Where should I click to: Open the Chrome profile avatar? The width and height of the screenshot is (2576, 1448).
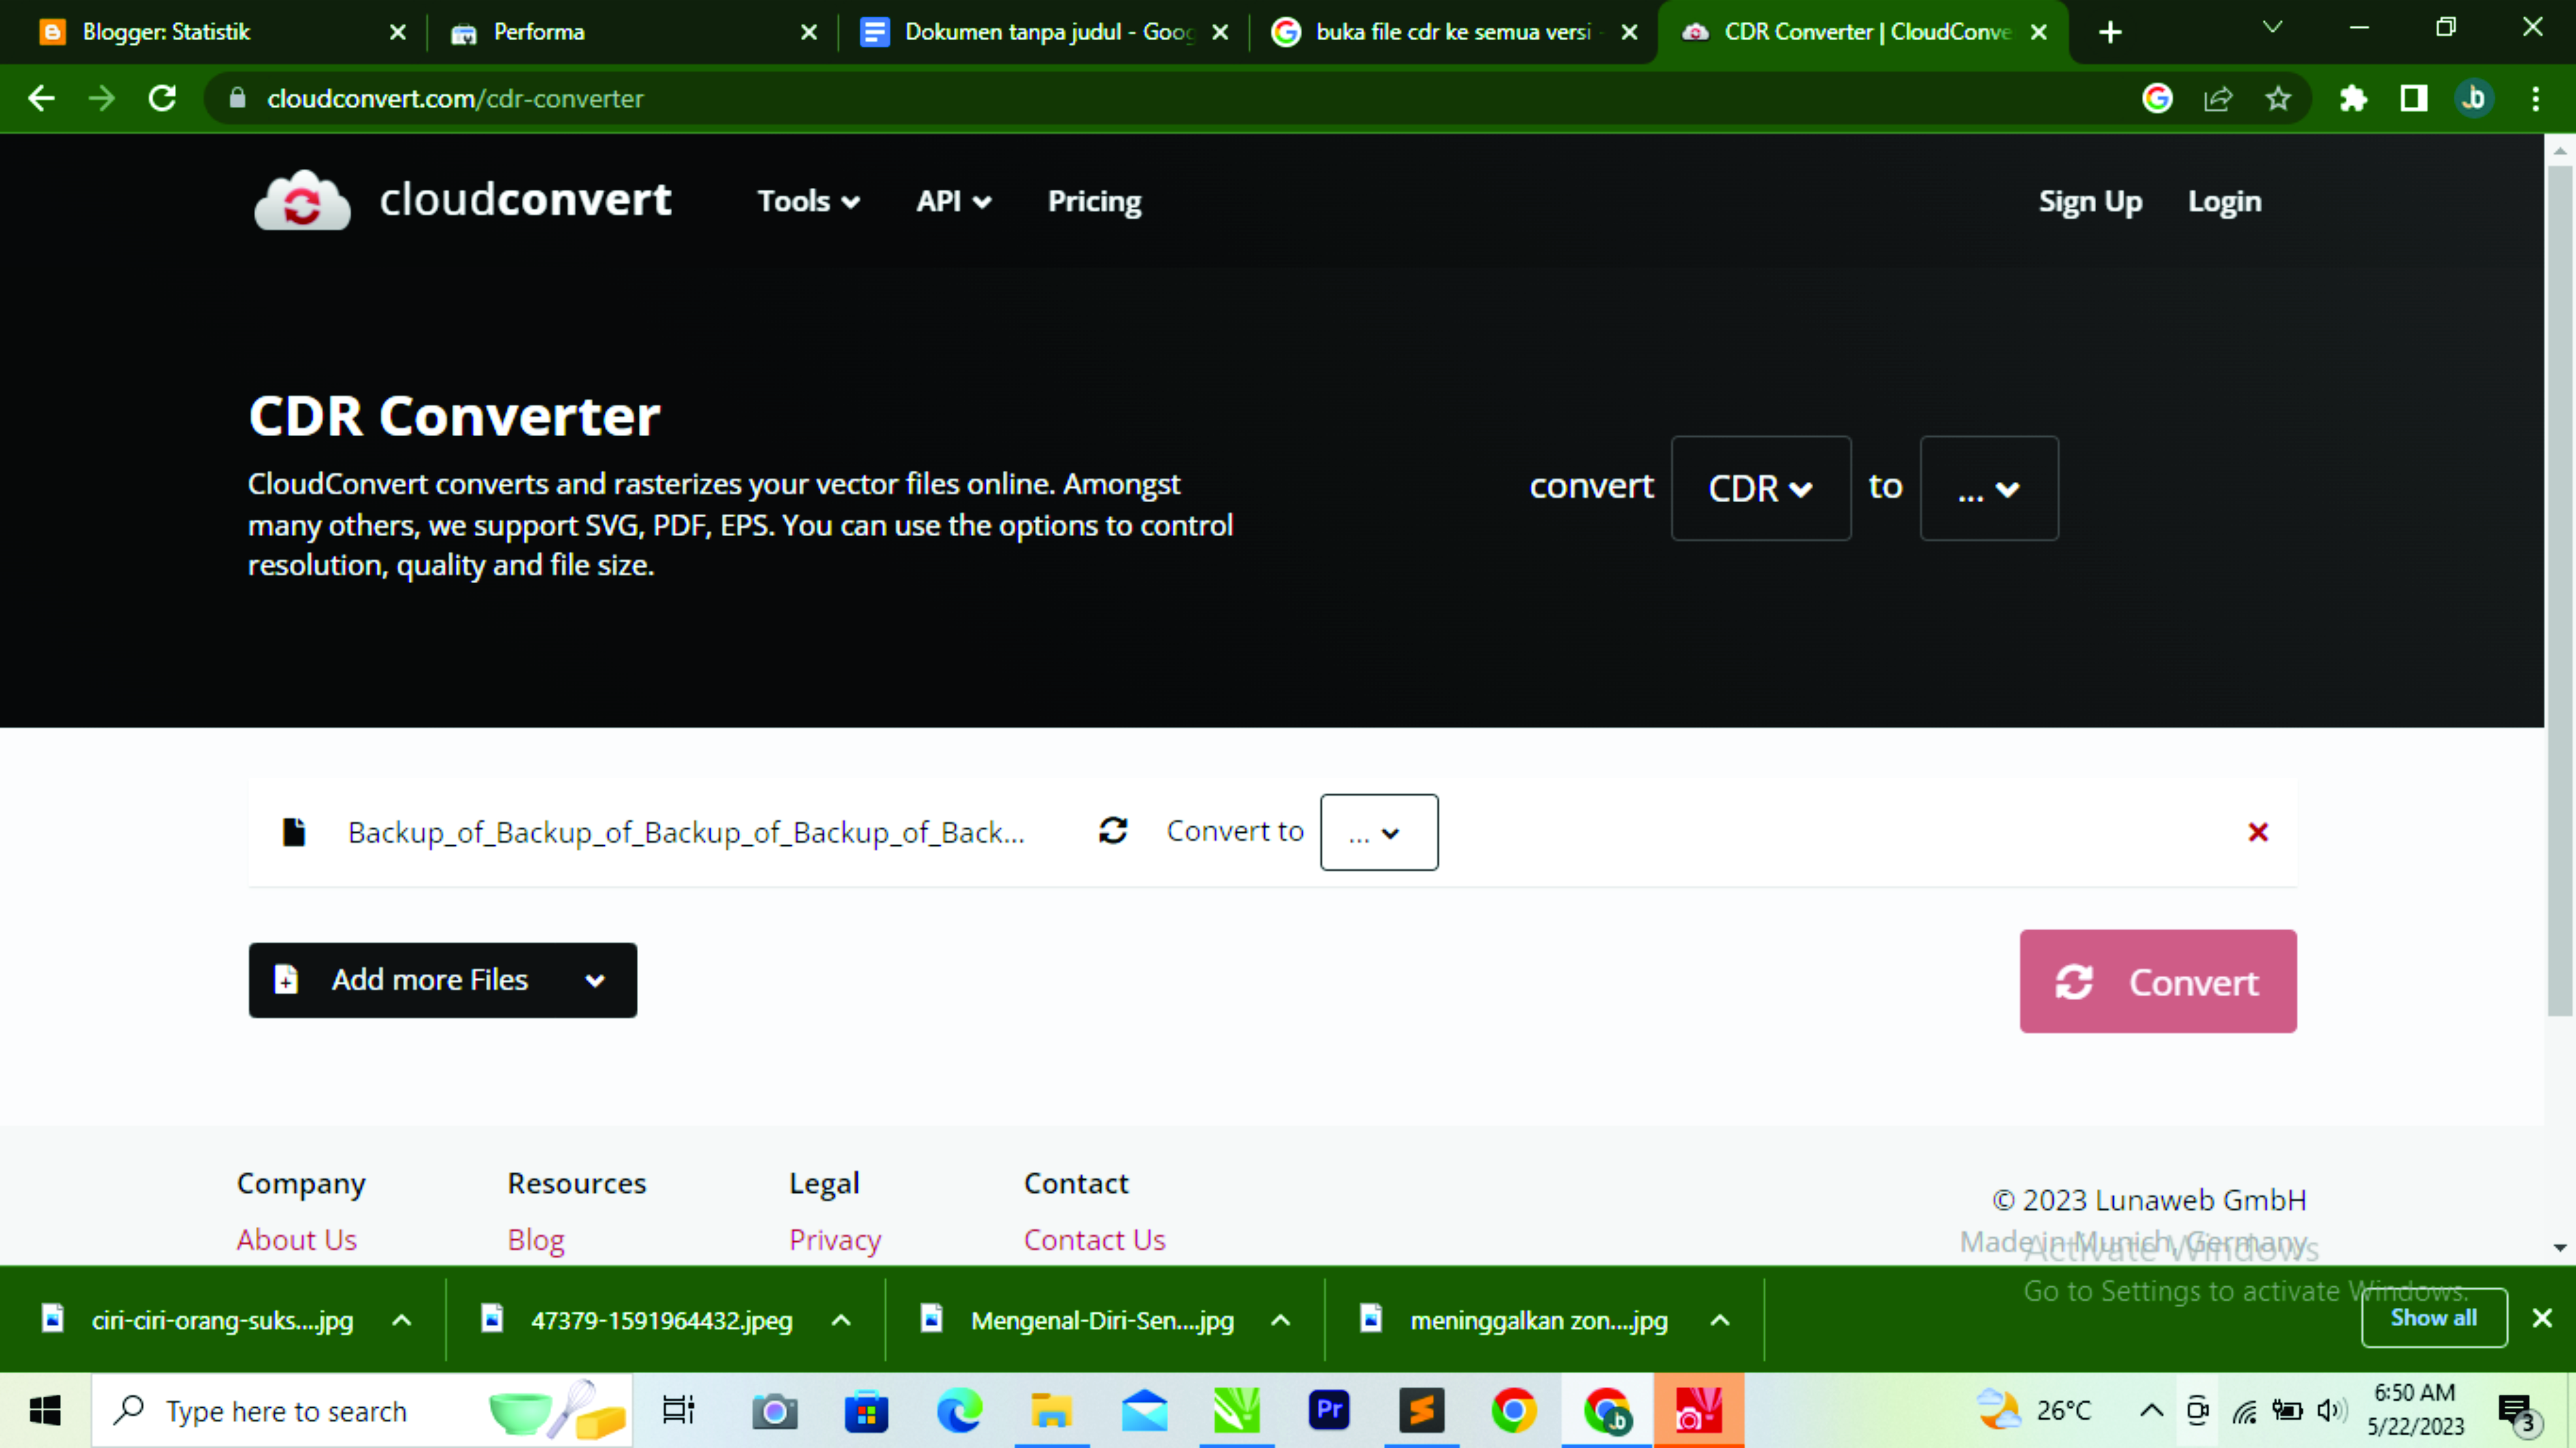pos(2474,98)
